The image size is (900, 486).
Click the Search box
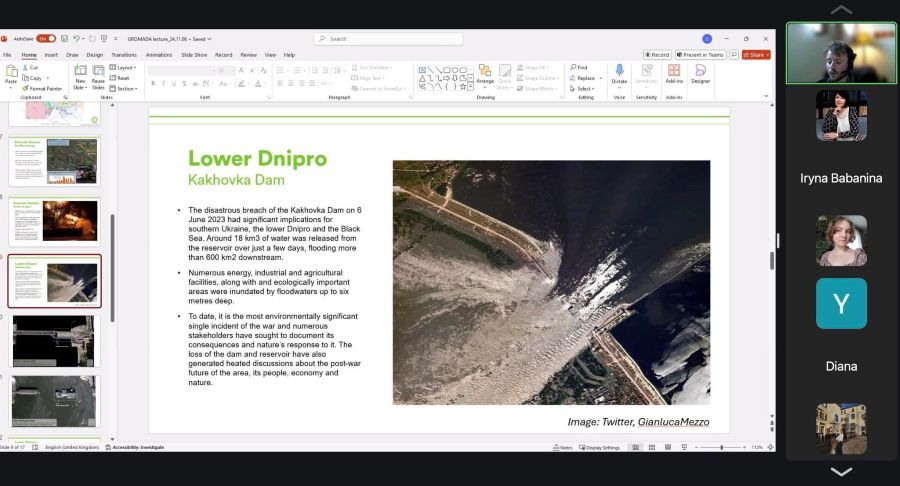[388, 38]
